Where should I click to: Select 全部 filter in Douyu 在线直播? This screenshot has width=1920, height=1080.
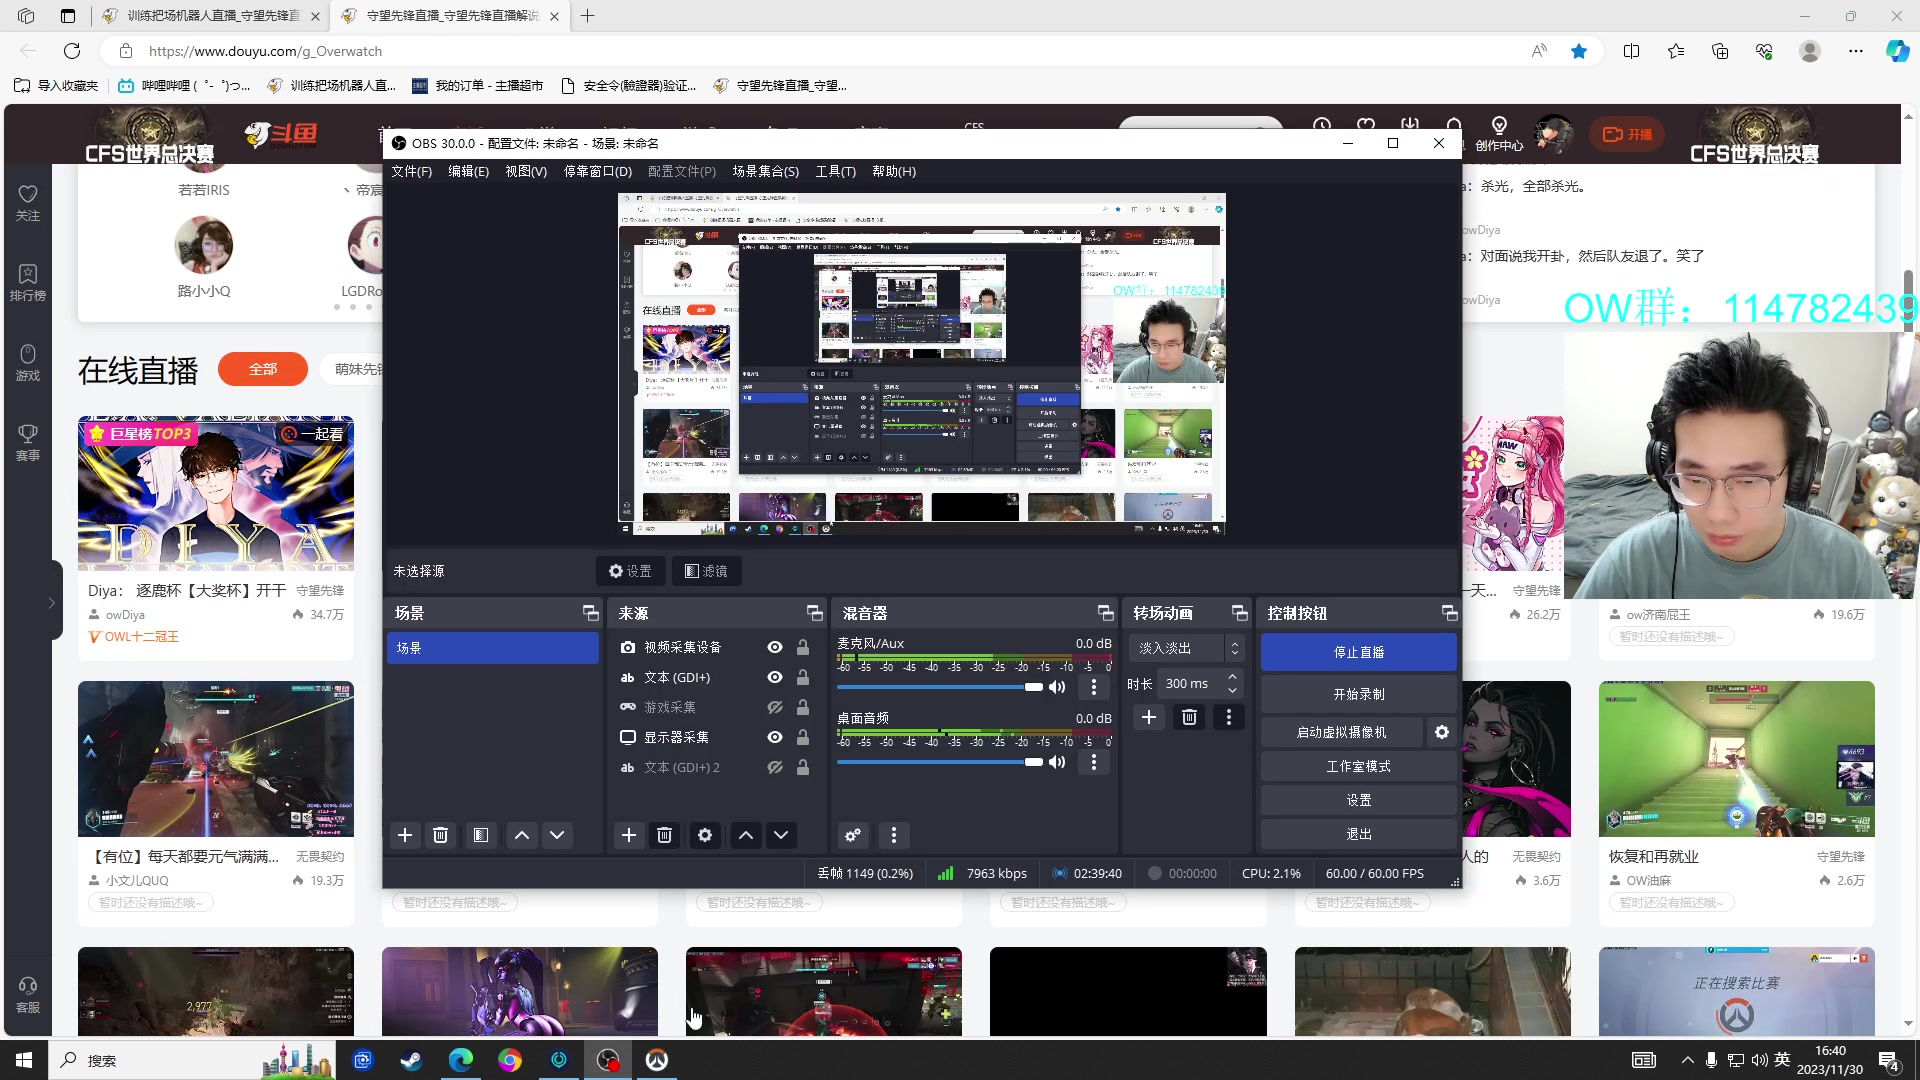coord(263,369)
